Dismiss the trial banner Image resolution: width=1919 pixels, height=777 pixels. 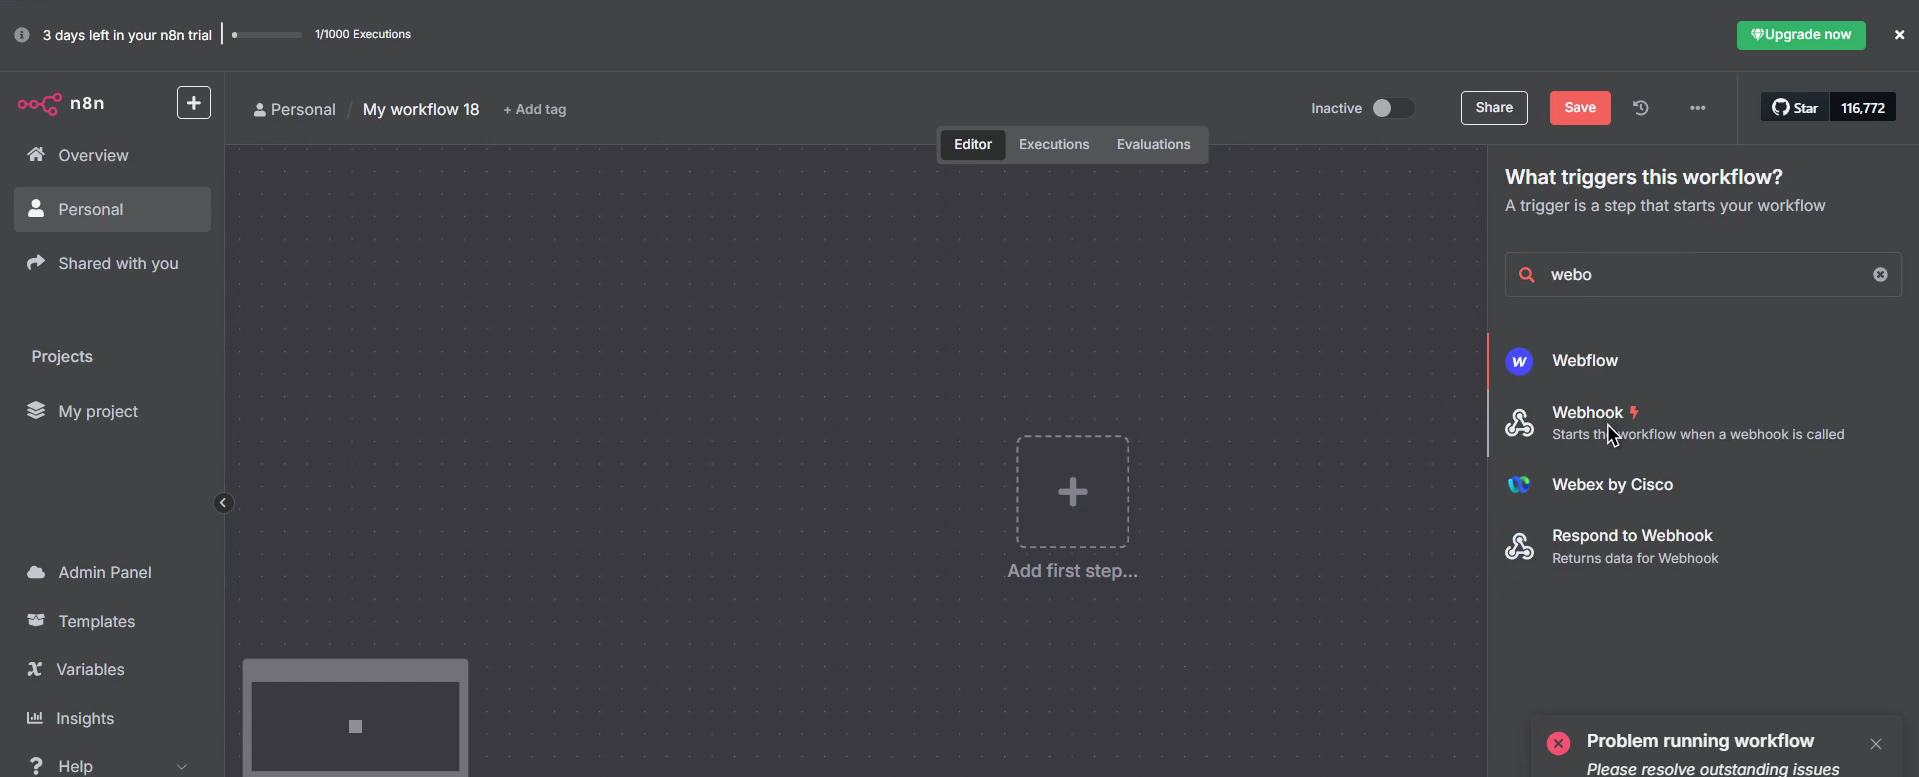click(x=1899, y=35)
